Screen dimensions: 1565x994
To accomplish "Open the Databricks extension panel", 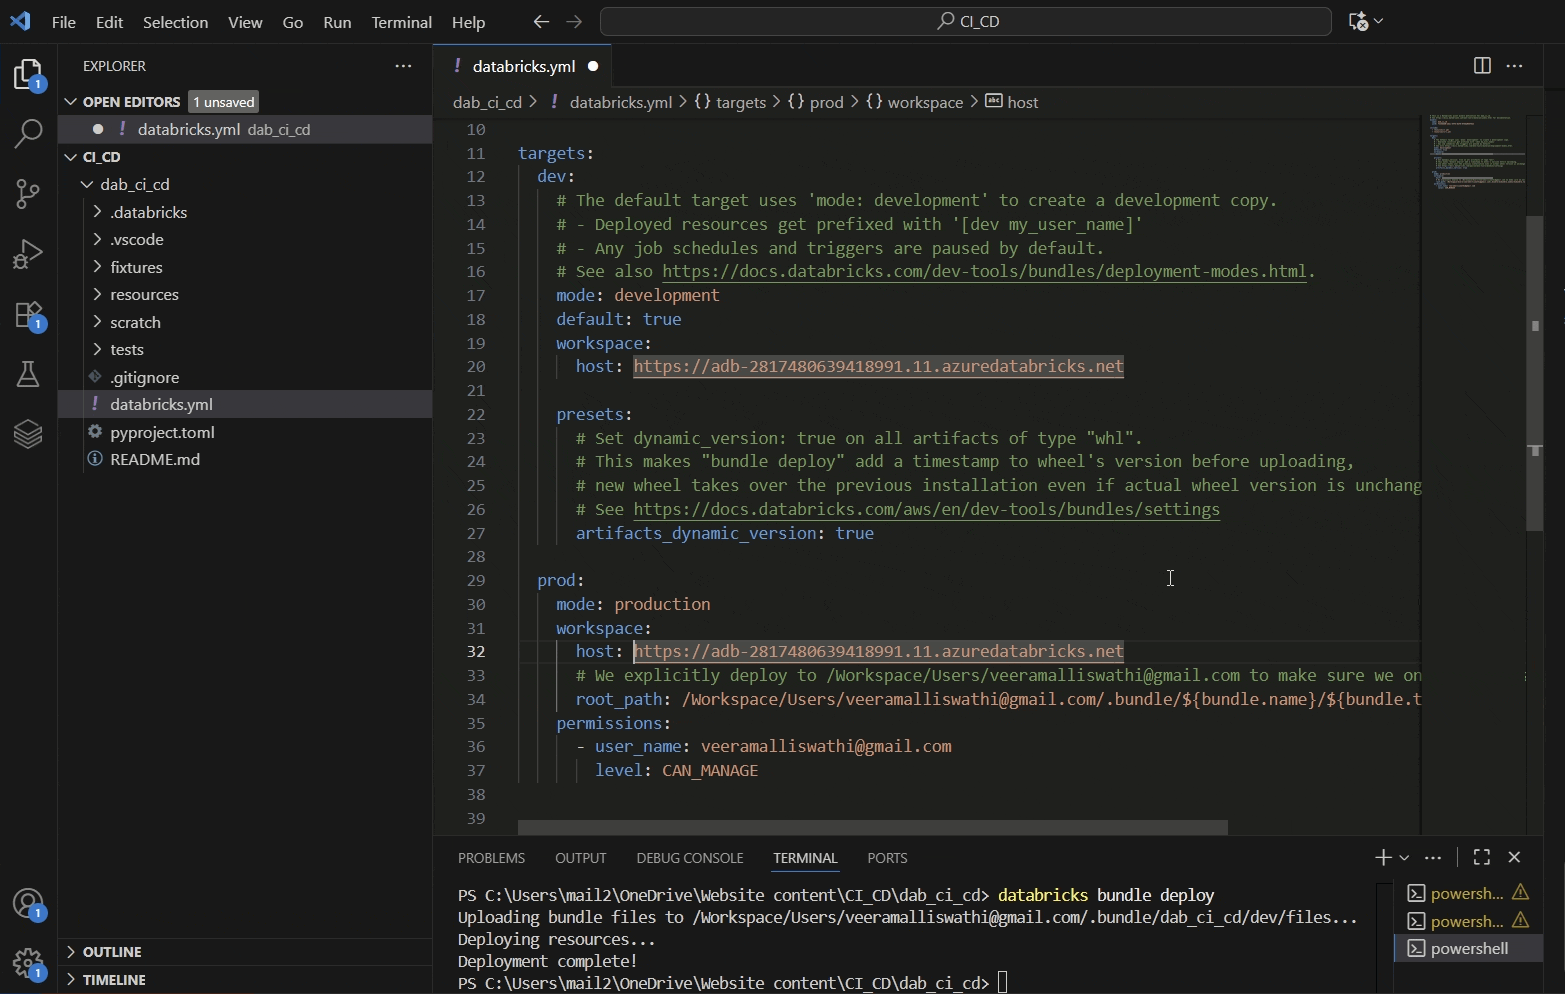I will pyautogui.click(x=28, y=433).
